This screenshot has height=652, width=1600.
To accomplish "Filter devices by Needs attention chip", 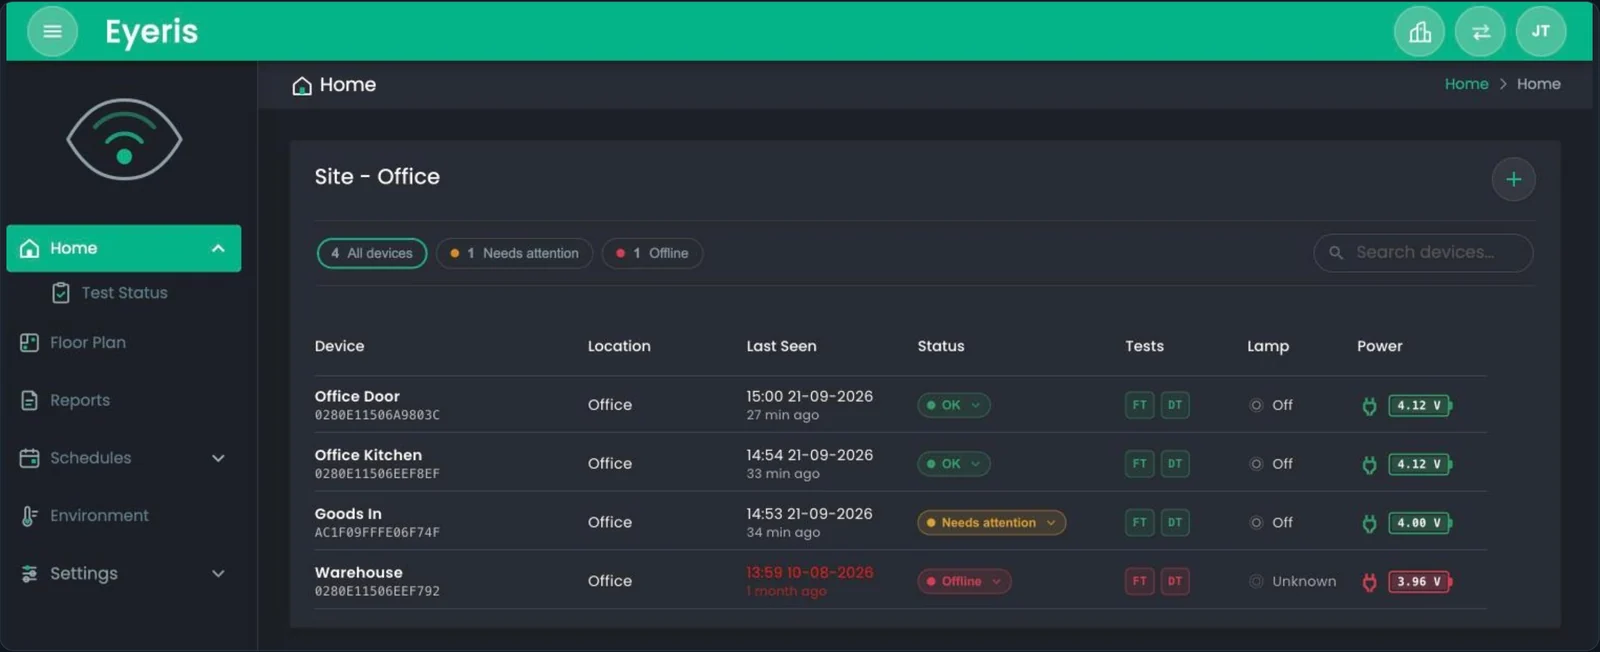I will (x=514, y=253).
